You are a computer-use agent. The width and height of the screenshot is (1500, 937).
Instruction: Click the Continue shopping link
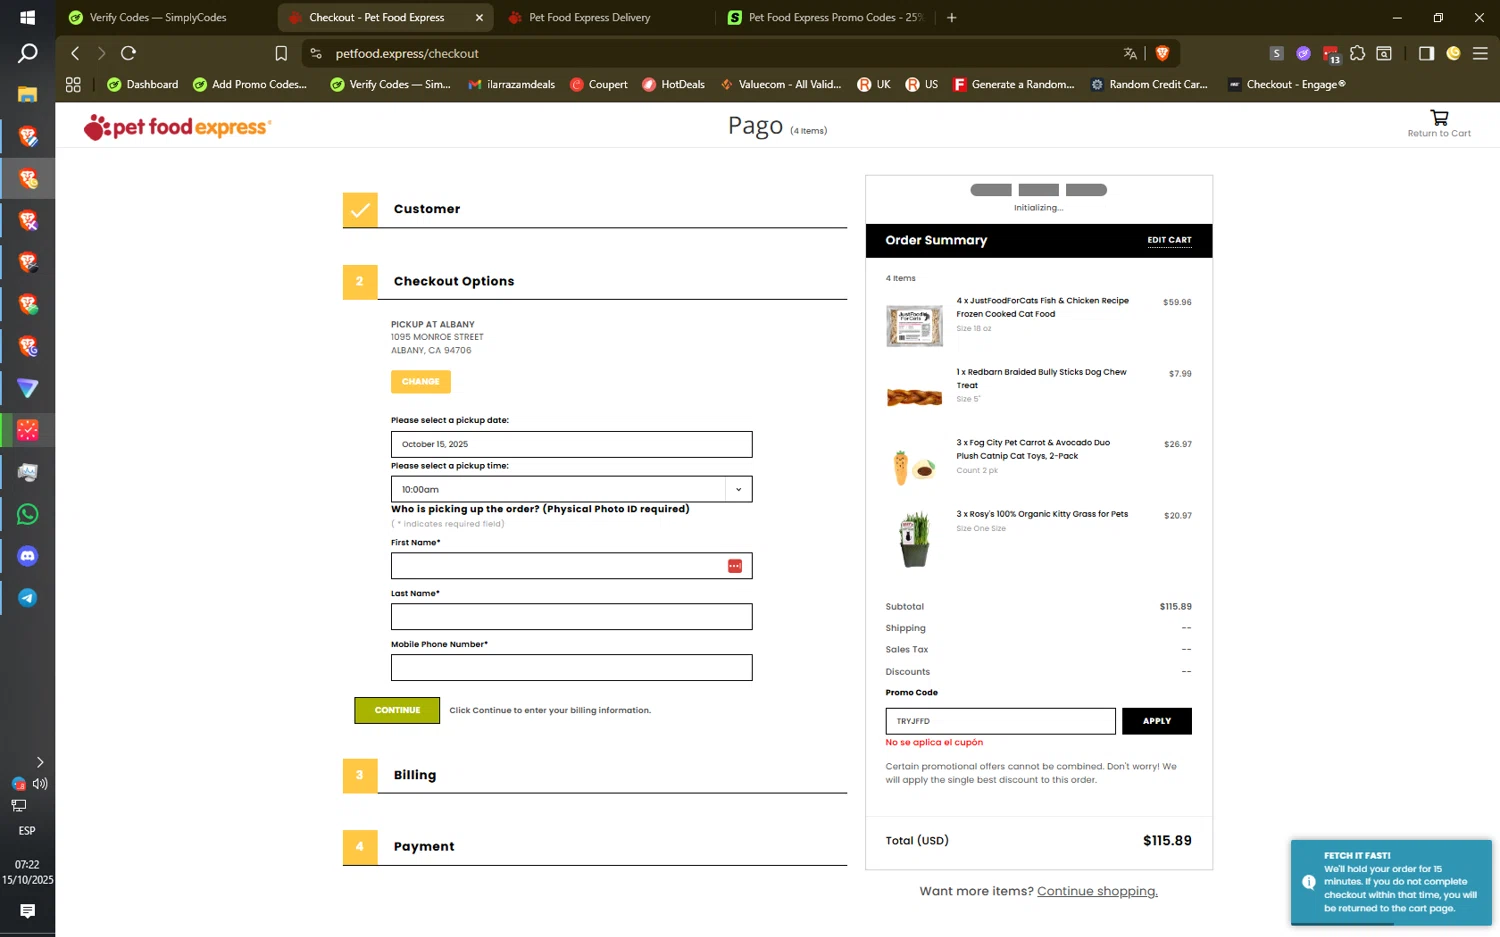coord(1097,891)
